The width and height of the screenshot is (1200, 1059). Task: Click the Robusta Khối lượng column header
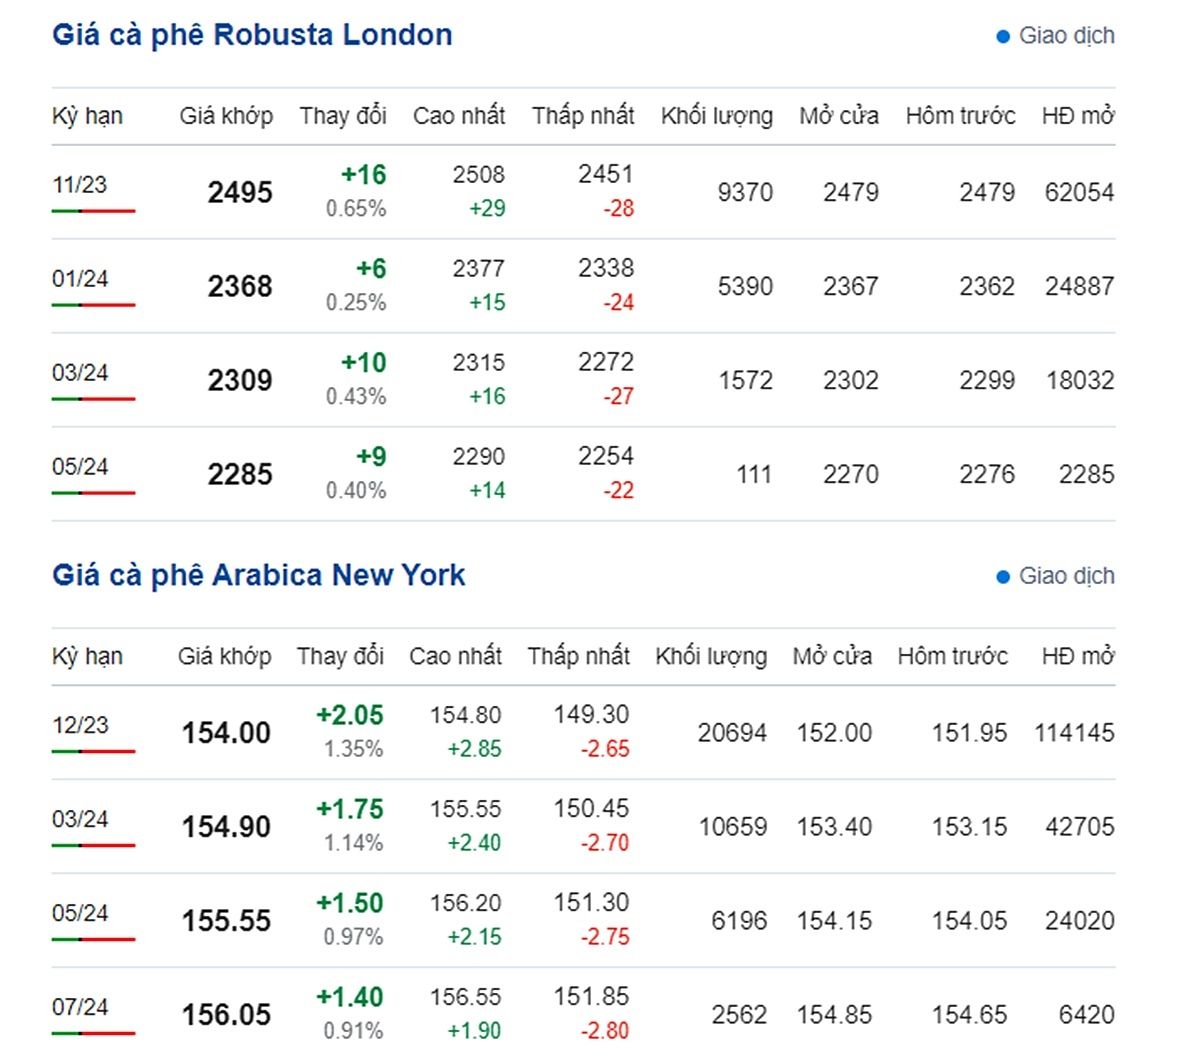point(716,116)
